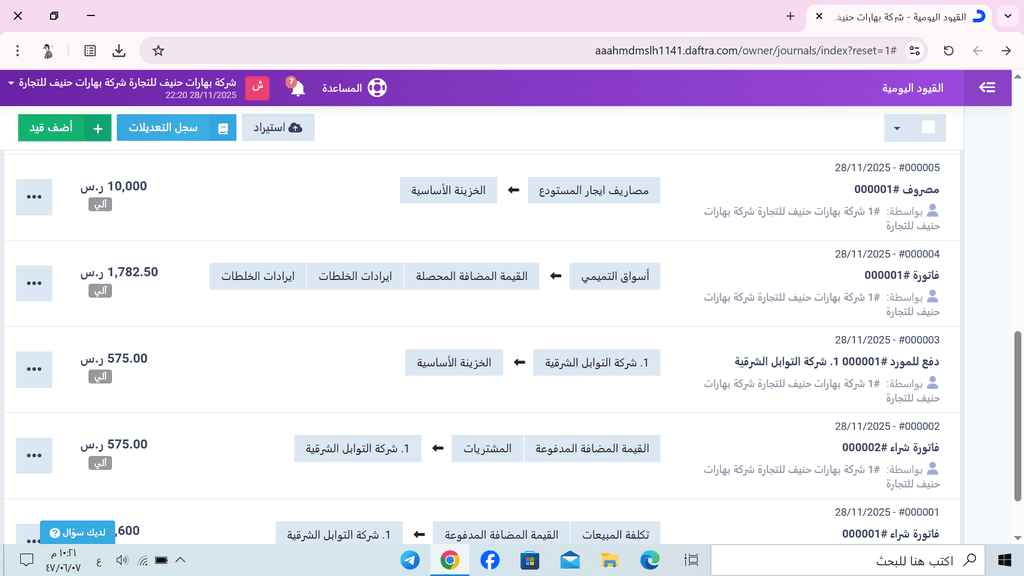Select the القيود اليومية browser tab
Screen dimensions: 1024x576
coord(899,16)
